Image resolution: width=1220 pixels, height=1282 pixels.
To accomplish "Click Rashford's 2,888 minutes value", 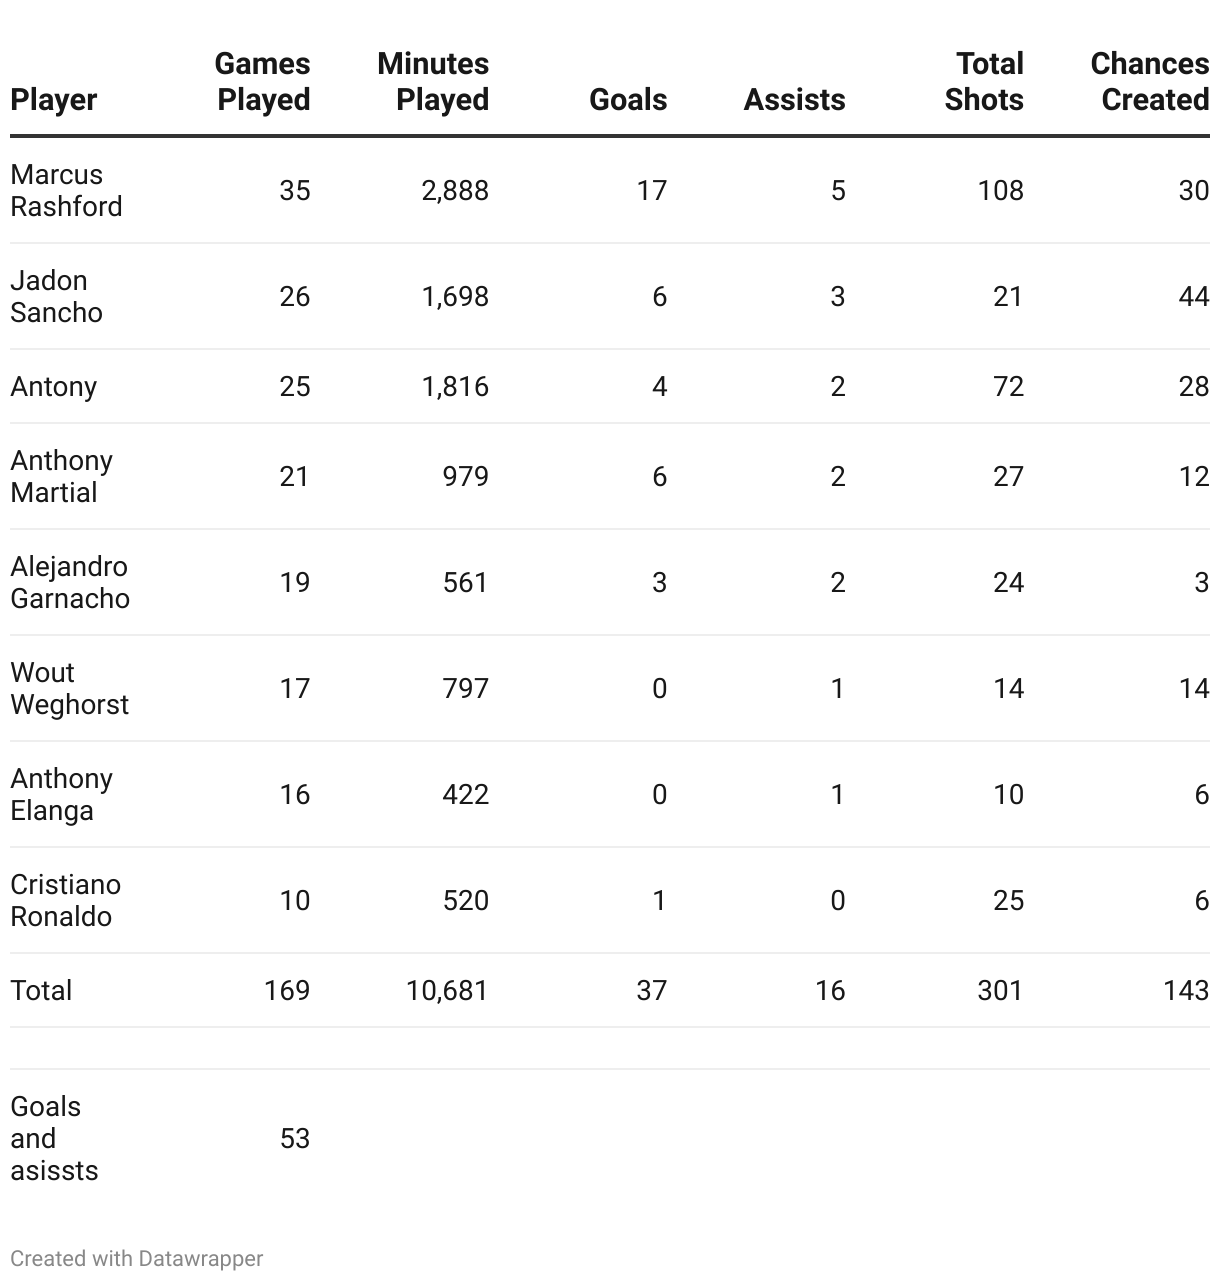I will [x=455, y=190].
